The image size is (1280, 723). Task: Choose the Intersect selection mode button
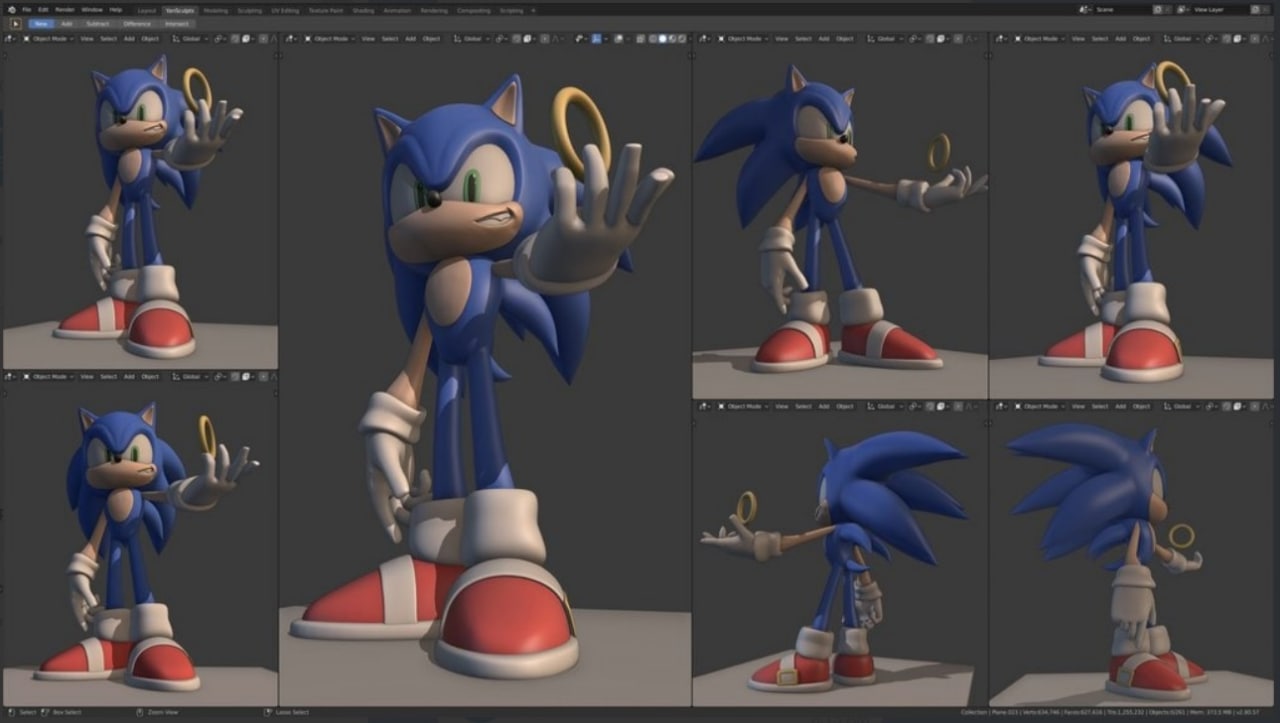(x=177, y=23)
